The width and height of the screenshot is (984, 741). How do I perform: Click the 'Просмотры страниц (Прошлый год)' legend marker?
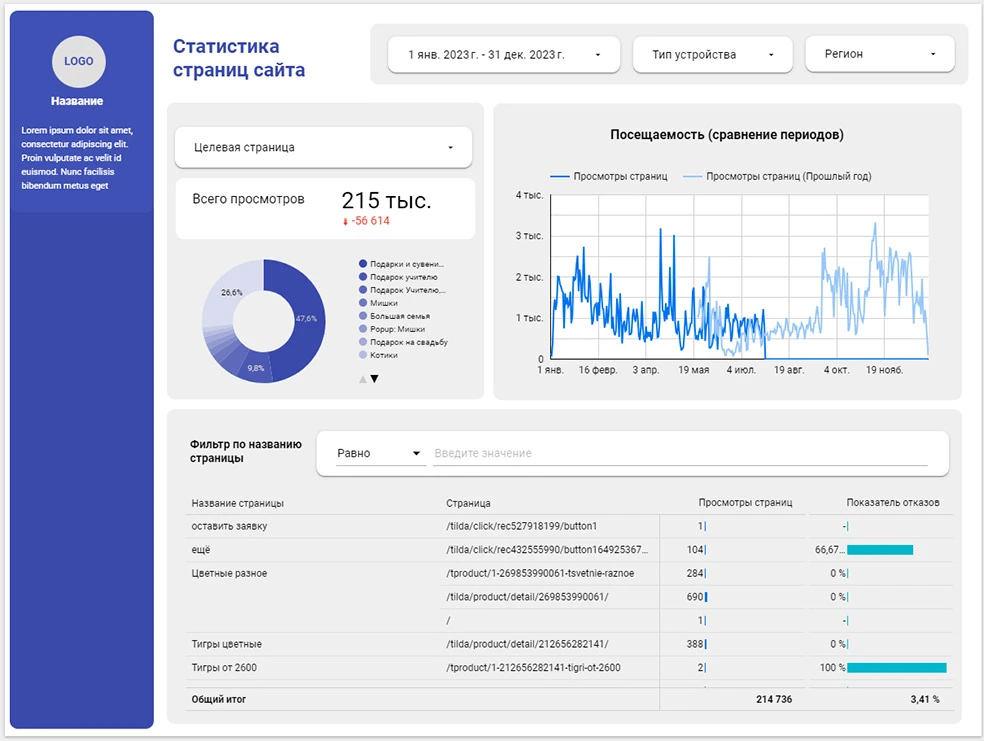point(692,177)
